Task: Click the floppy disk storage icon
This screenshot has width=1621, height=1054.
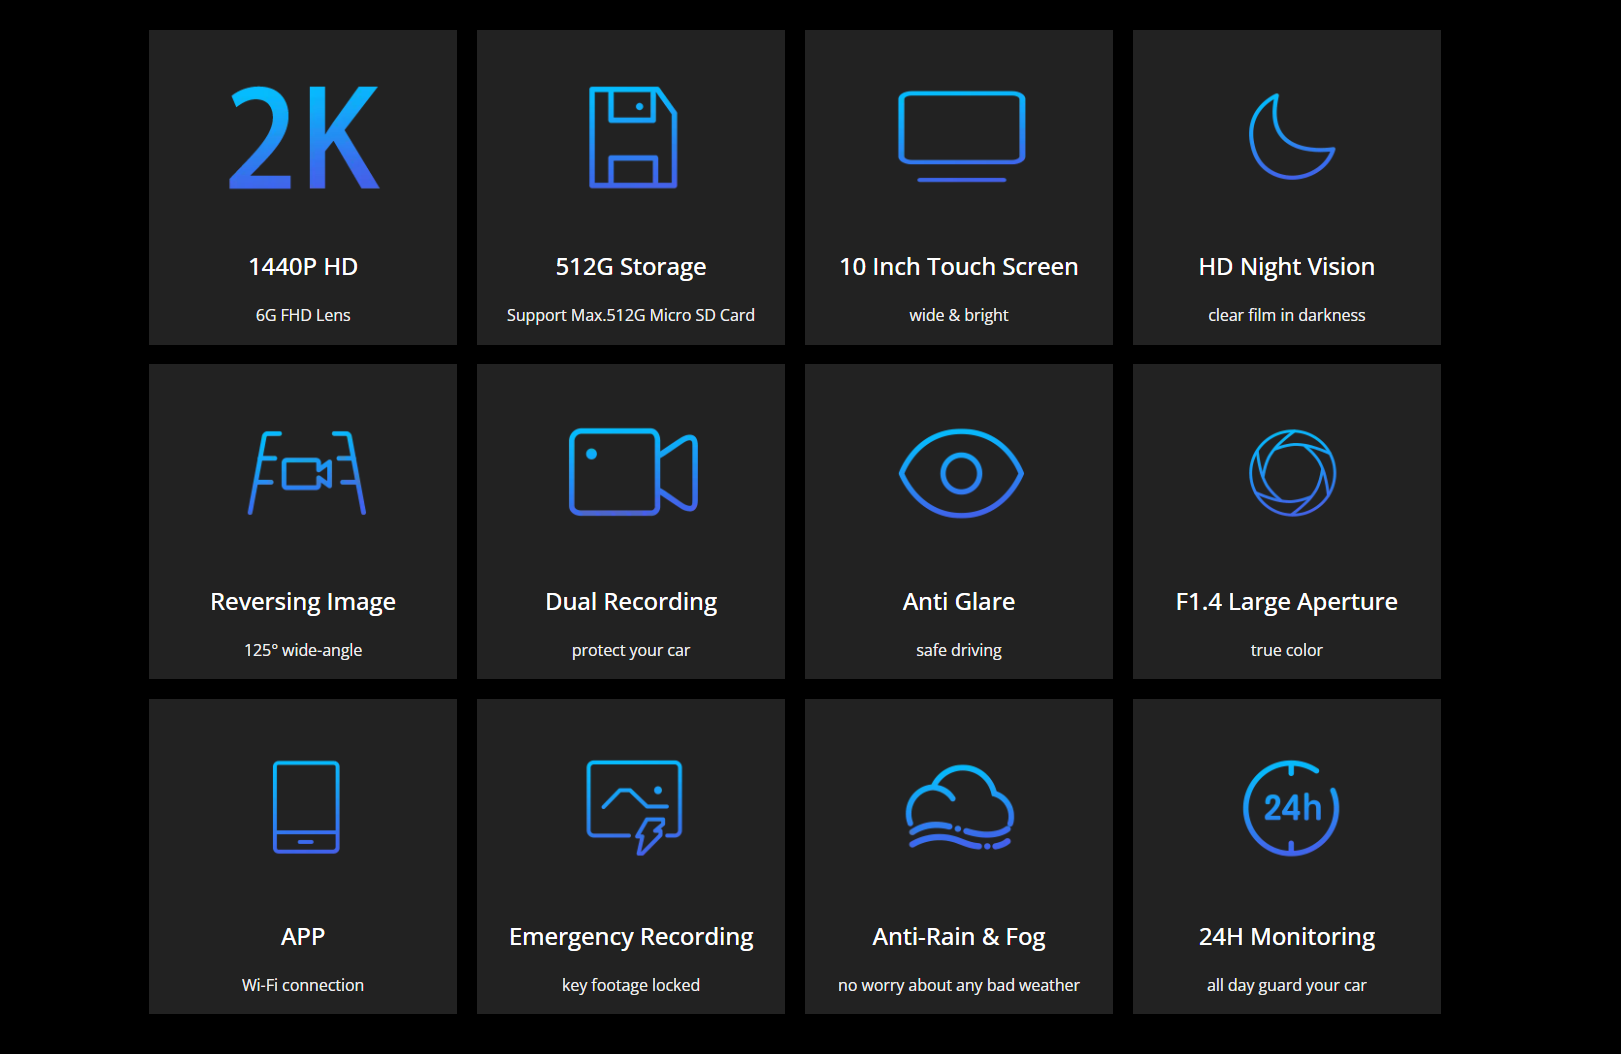Action: tap(632, 138)
